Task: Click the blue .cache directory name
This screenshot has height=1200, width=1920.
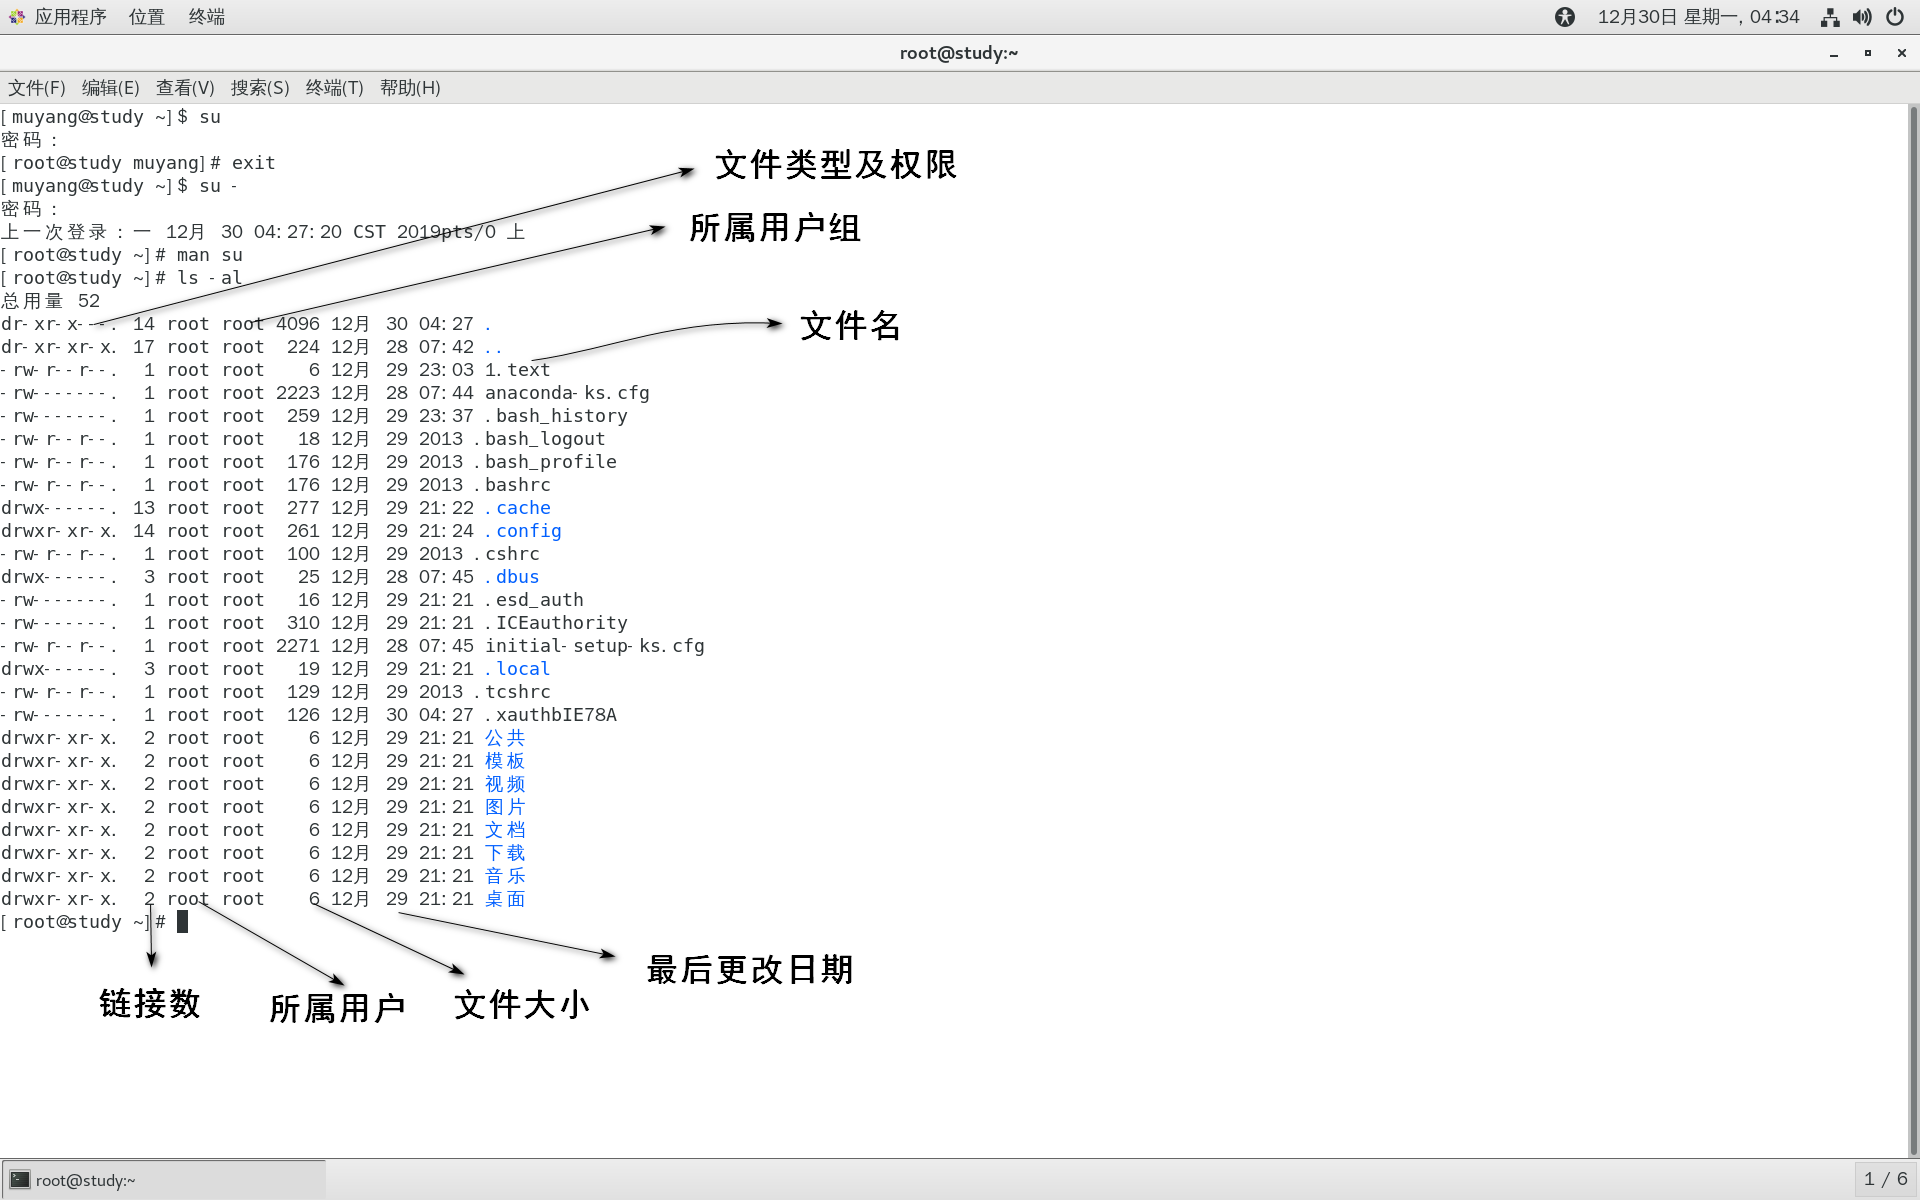Action: (518, 508)
